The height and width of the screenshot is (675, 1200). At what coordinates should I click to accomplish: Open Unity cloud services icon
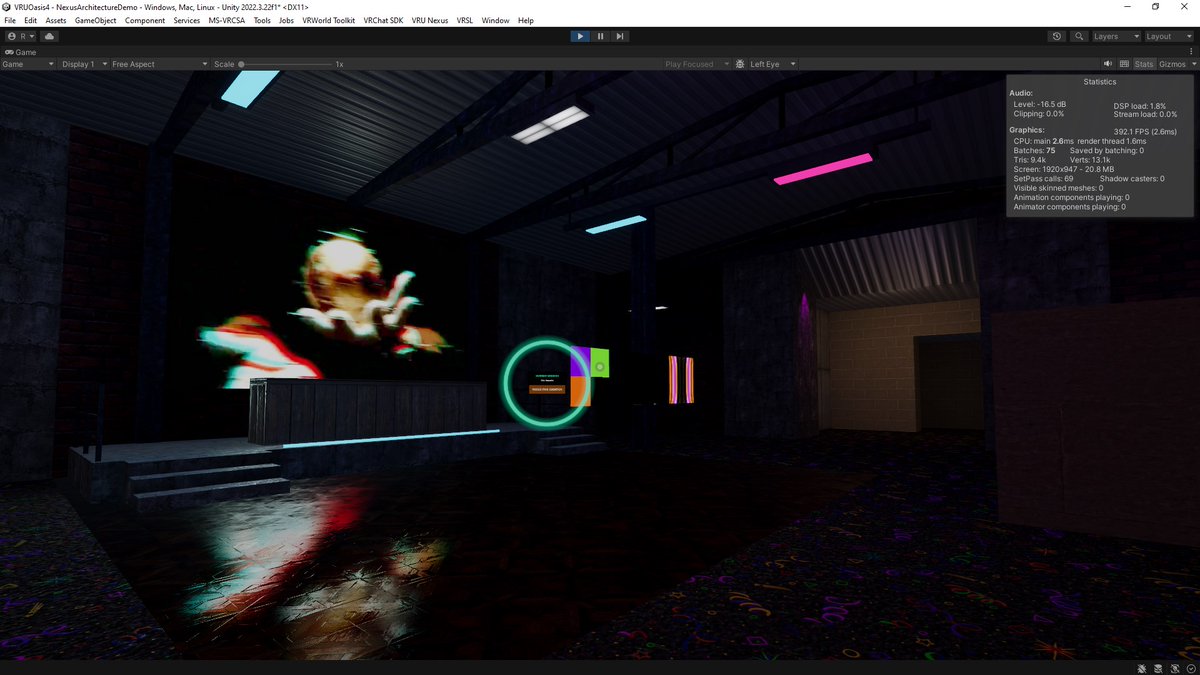[x=49, y=36]
